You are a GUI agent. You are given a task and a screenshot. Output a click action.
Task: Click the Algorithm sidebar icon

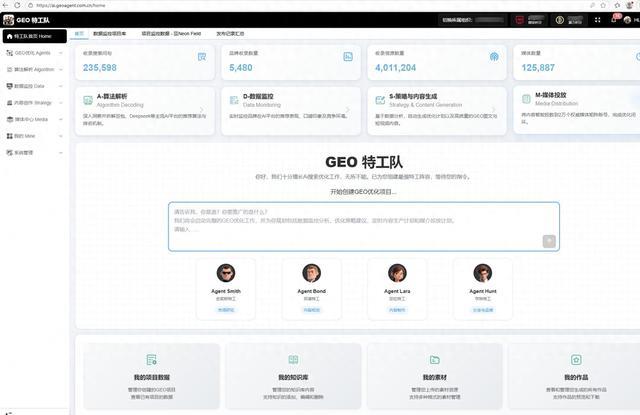9,69
